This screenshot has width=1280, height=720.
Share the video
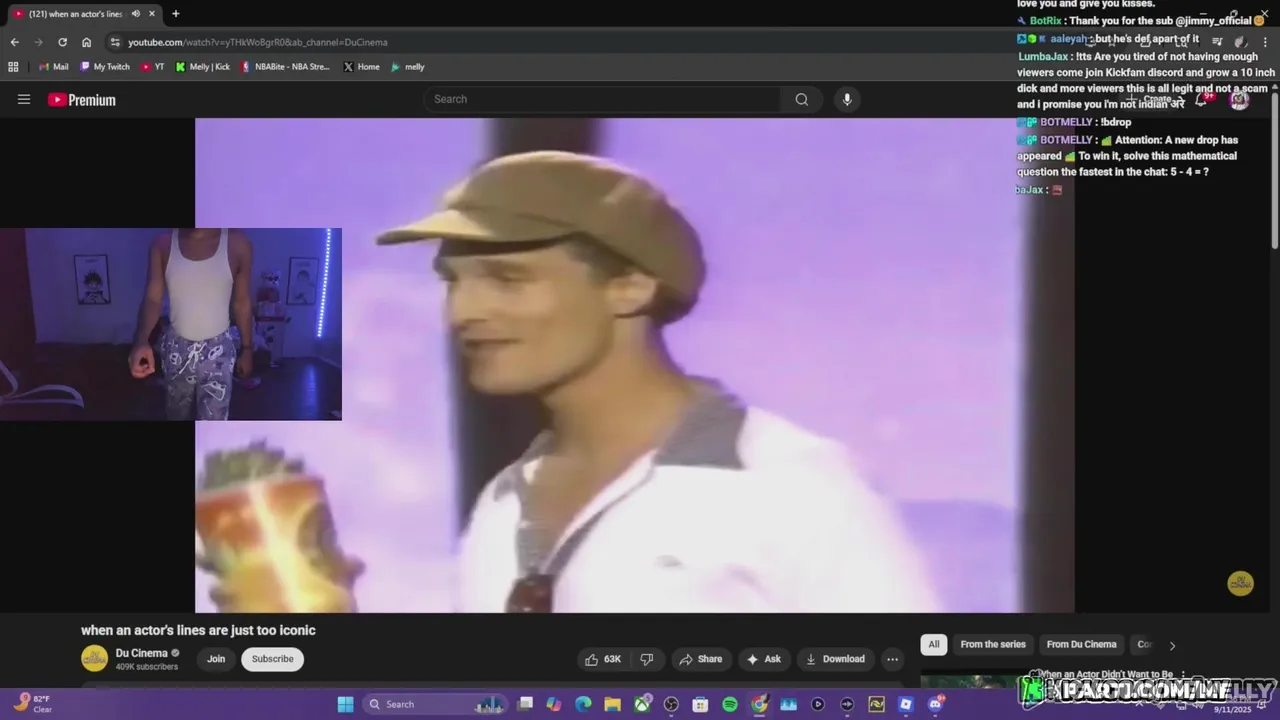(700, 659)
